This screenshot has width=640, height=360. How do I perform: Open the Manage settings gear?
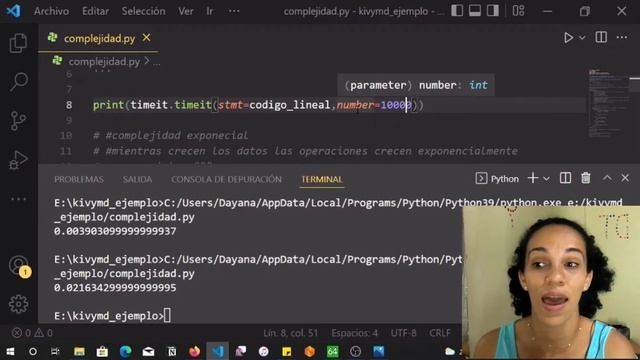[x=18, y=304]
